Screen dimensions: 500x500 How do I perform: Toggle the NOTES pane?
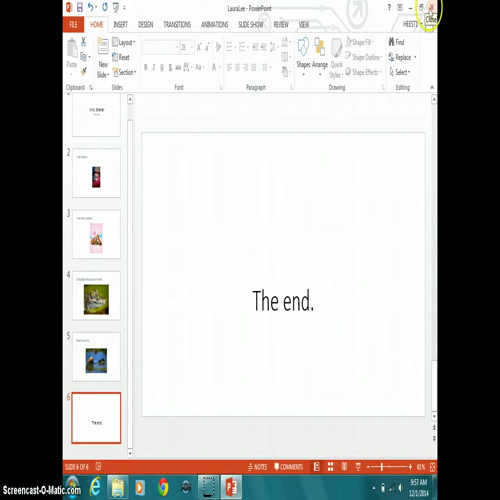(257, 467)
